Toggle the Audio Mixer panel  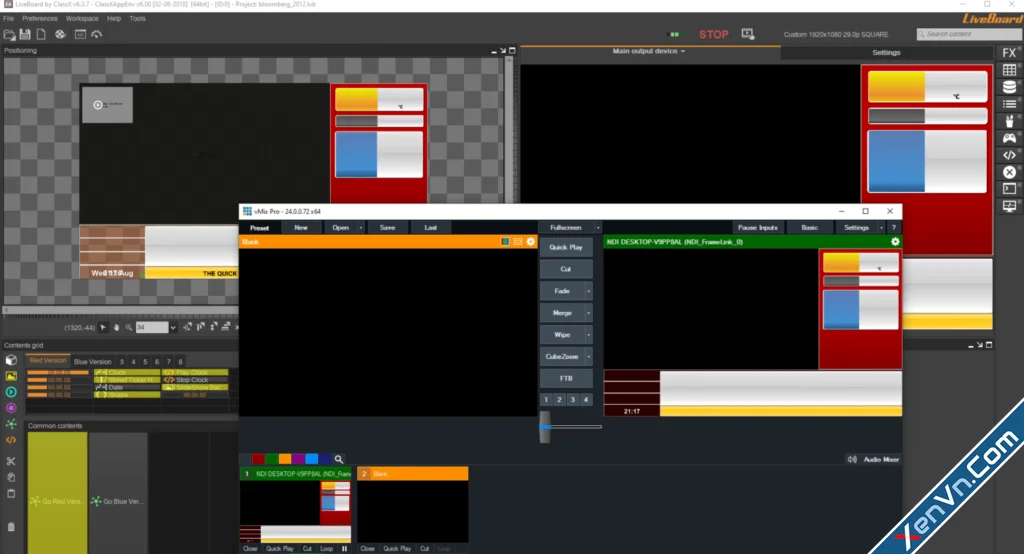pos(875,459)
